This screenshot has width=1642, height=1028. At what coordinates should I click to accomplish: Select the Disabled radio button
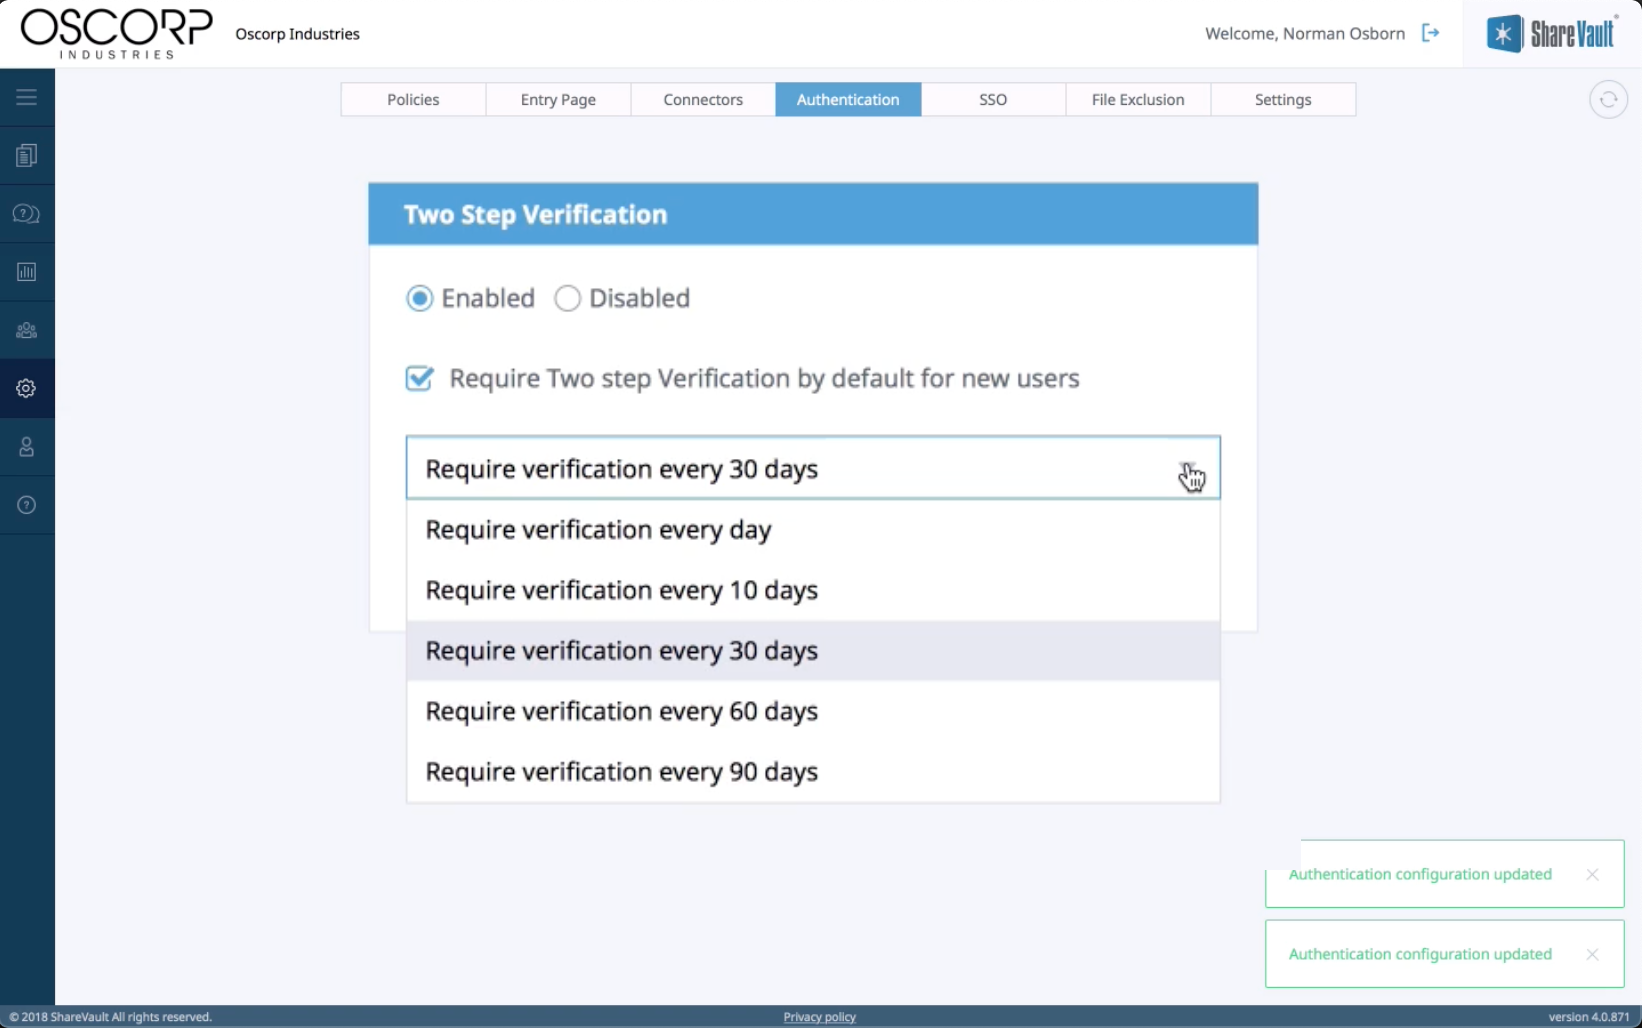point(567,298)
